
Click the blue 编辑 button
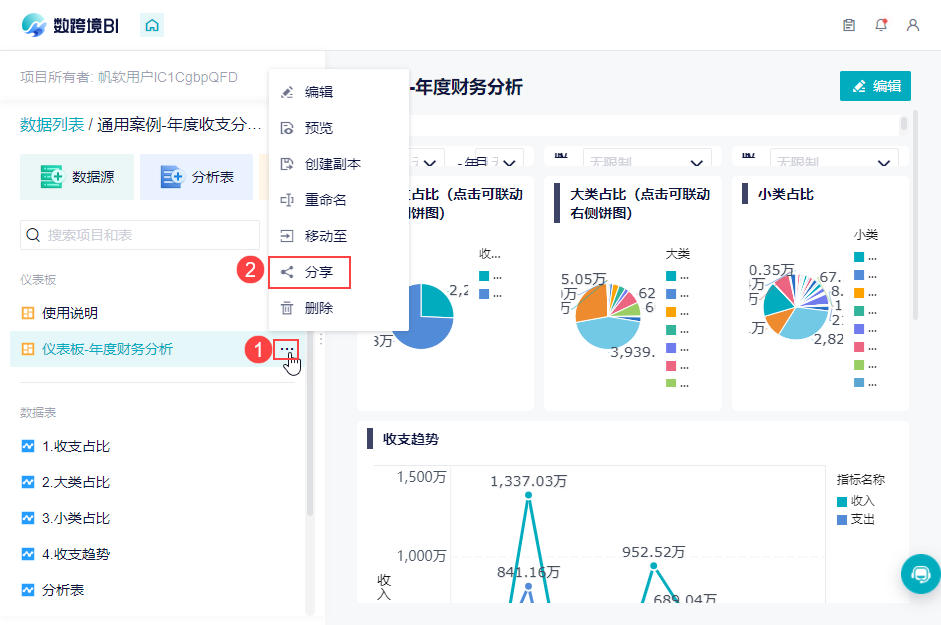pos(875,86)
